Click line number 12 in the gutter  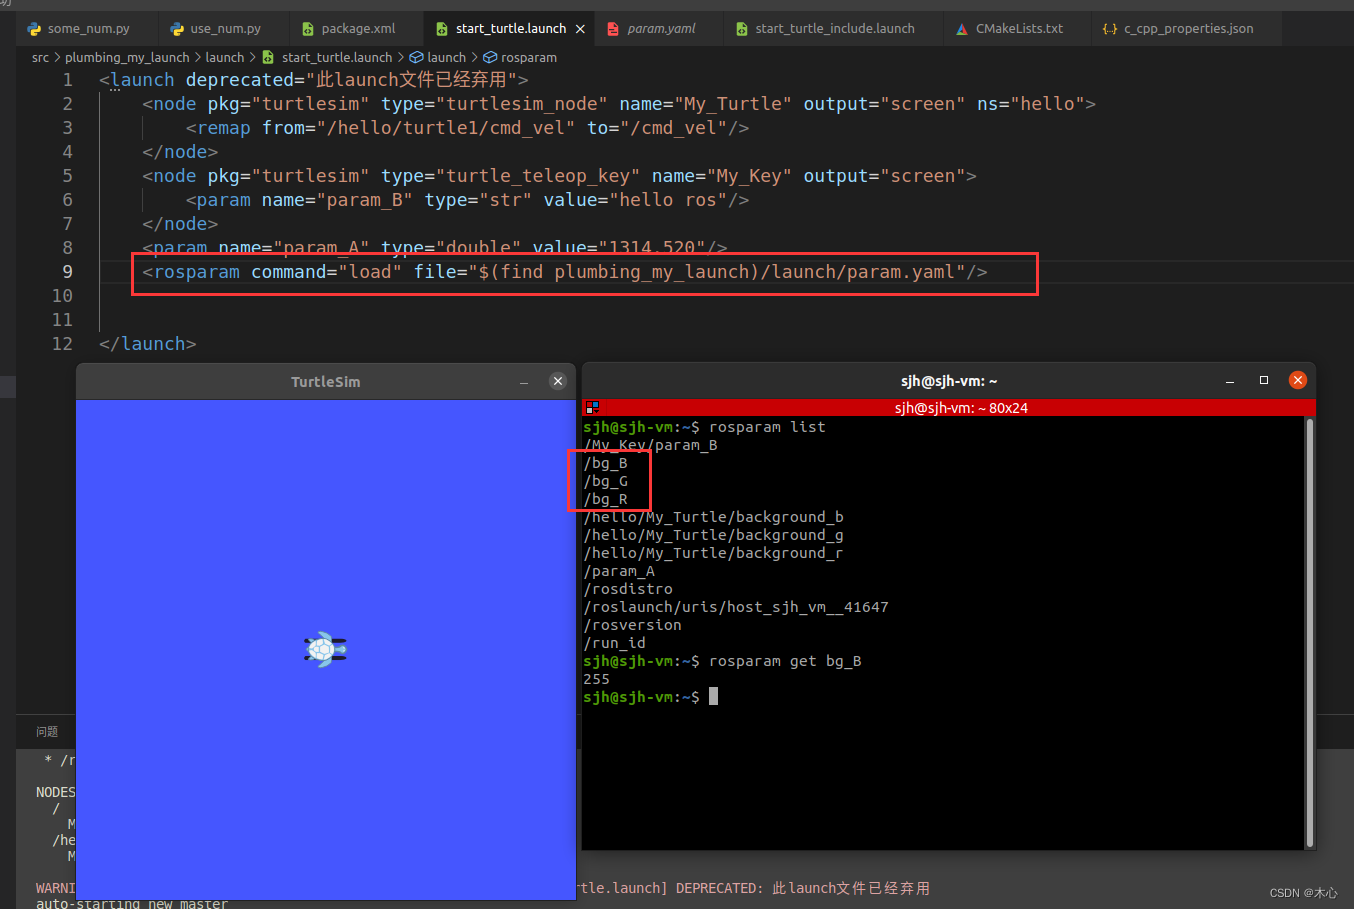[x=62, y=344]
